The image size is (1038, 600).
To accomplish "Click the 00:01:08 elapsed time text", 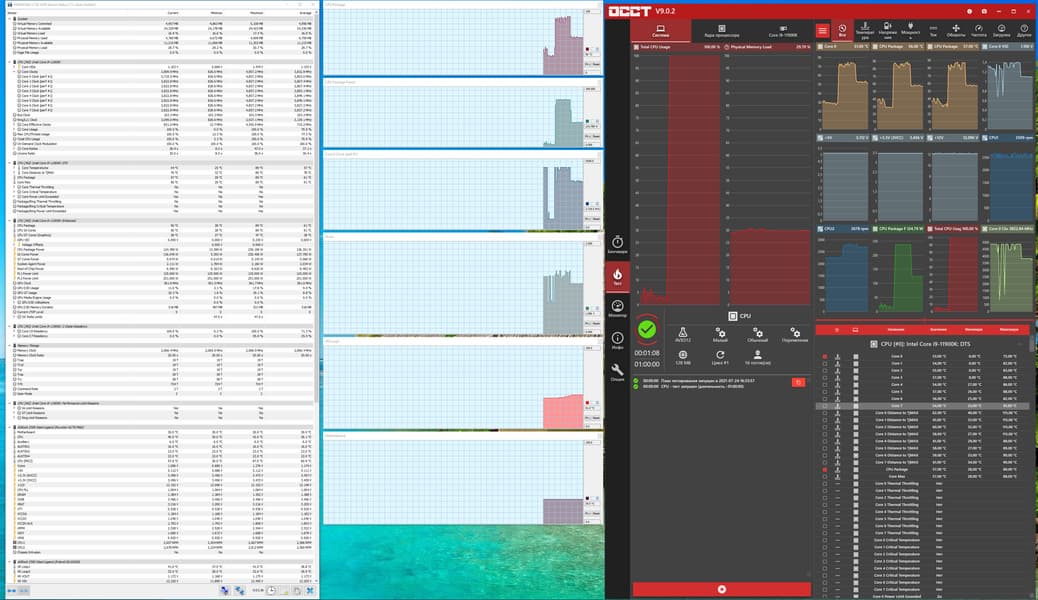I will coord(647,353).
